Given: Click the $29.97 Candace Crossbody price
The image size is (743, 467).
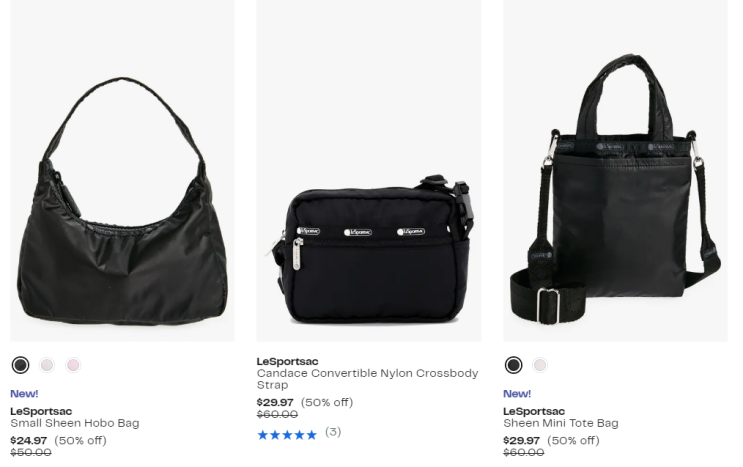Looking at the screenshot, I should point(275,403).
